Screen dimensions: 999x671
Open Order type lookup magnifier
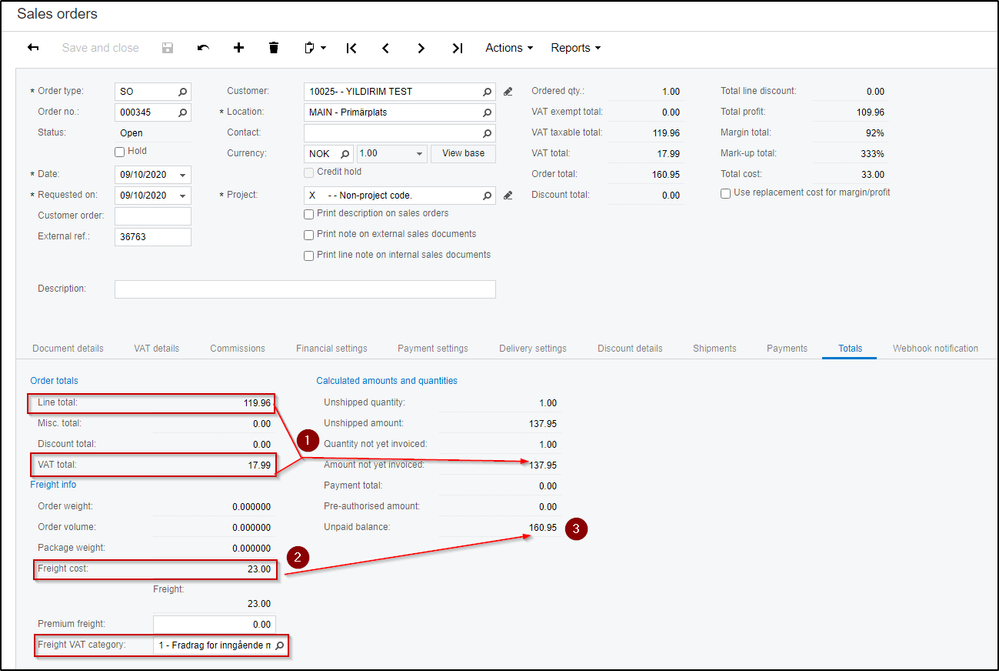[x=183, y=92]
